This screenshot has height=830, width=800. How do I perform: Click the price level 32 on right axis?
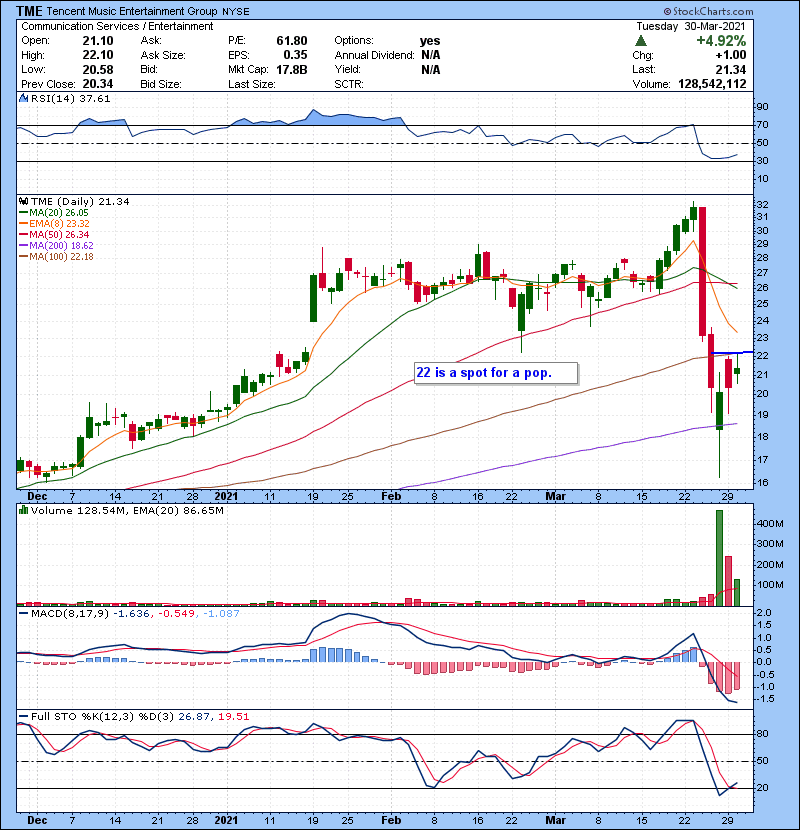[762, 205]
